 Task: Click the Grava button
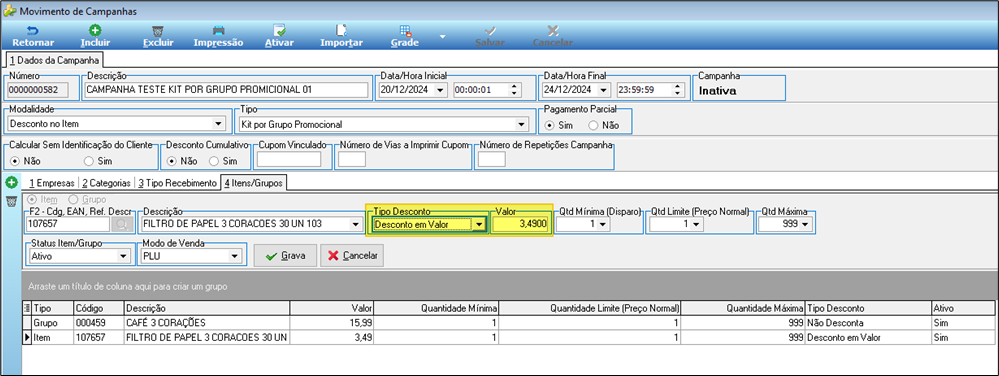(285, 256)
